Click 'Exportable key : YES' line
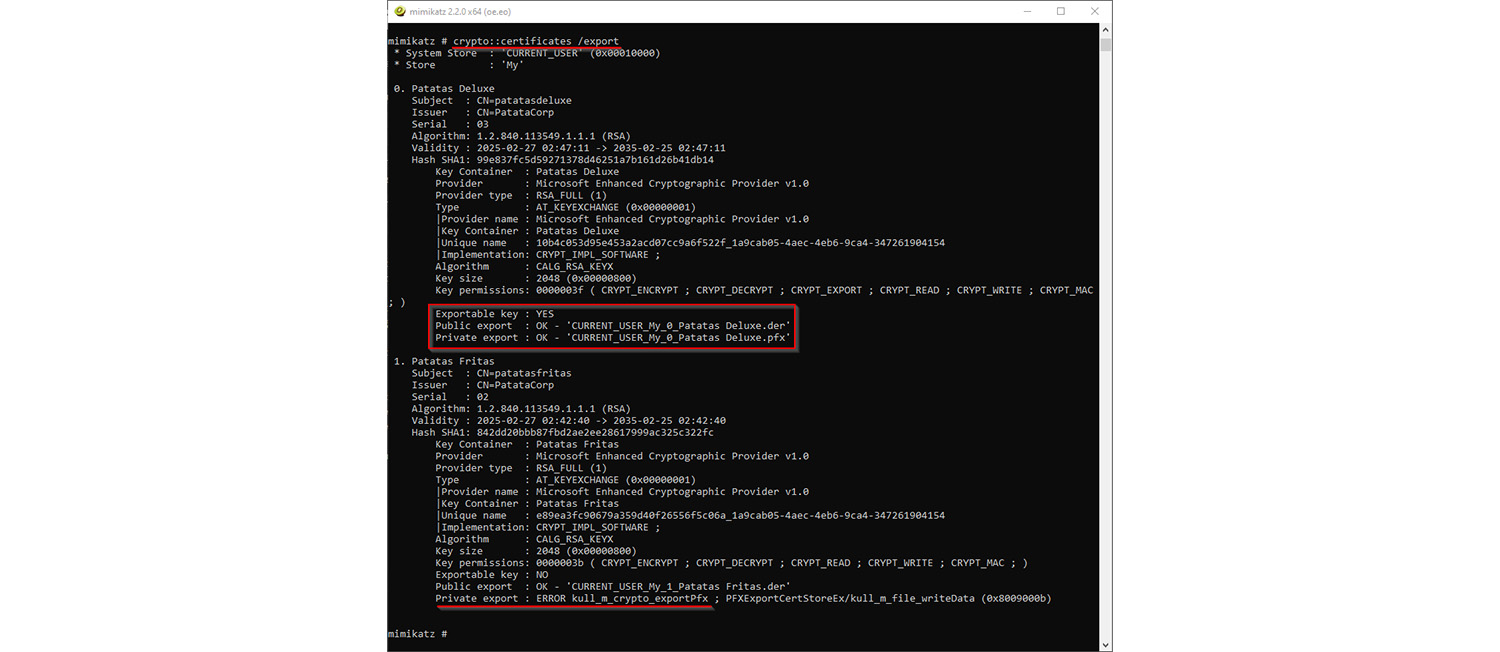 coord(494,314)
